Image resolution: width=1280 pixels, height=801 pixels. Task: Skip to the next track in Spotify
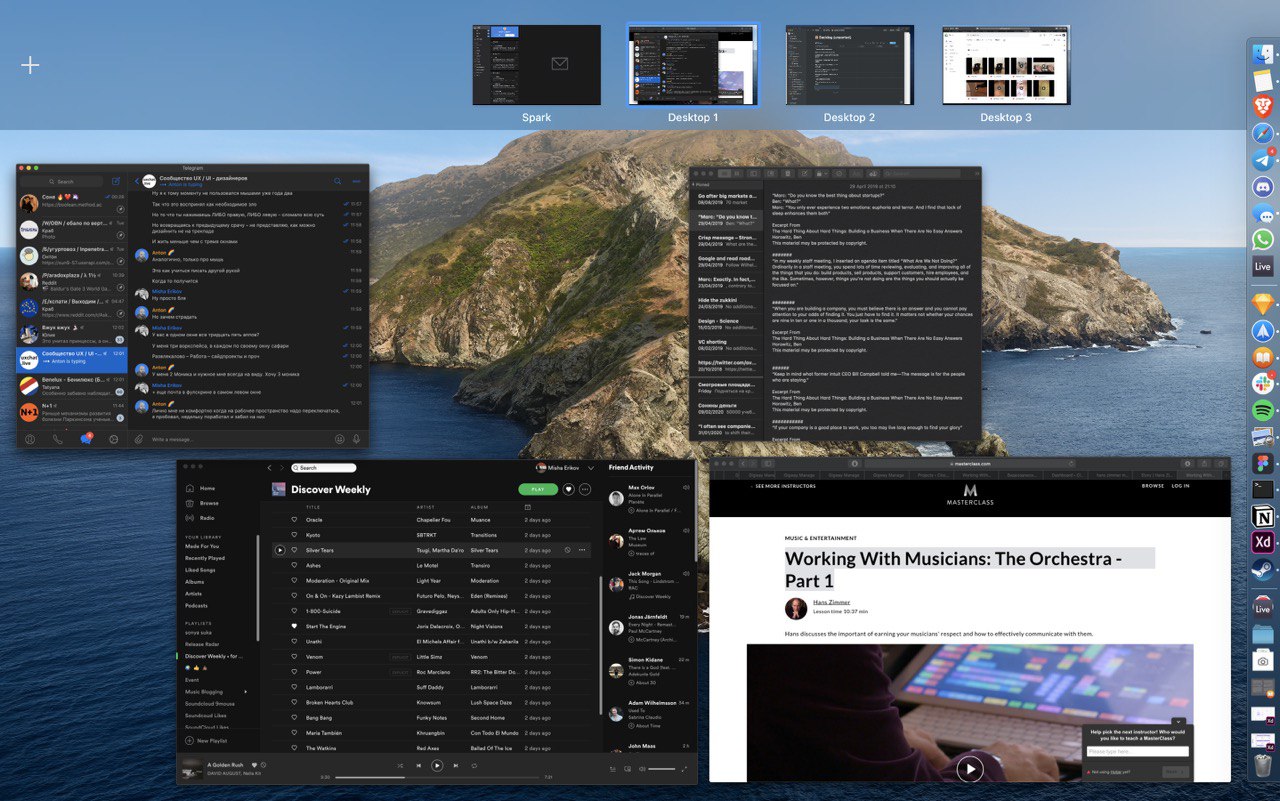pyautogui.click(x=456, y=766)
